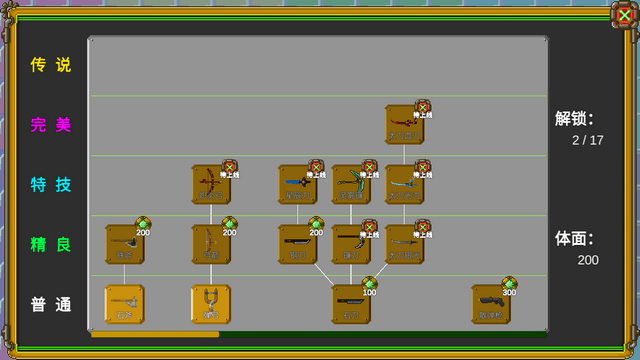Screen dimensions: 640x360
Task: Select the stone knife weapon costing 100
Action: coord(351,304)
